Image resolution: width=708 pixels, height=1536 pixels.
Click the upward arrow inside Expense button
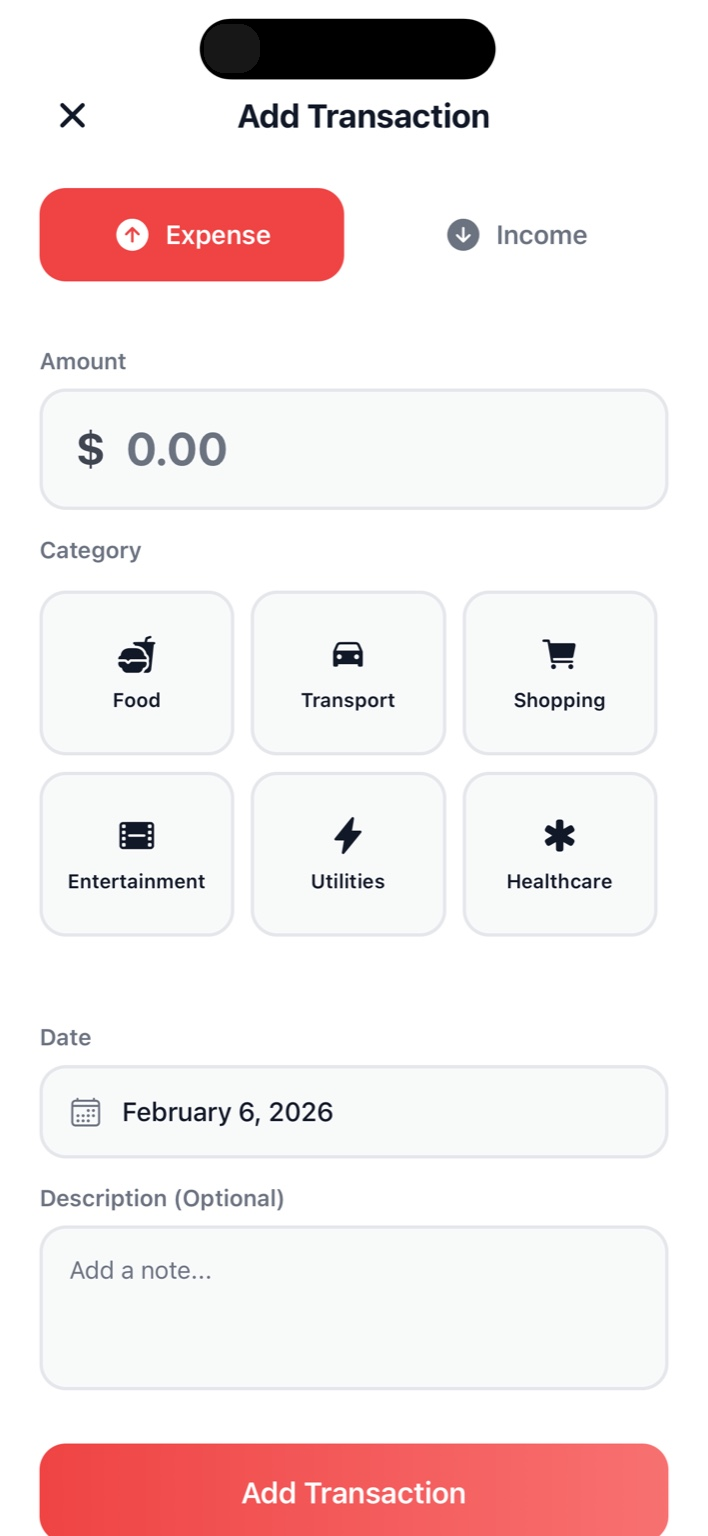131,234
